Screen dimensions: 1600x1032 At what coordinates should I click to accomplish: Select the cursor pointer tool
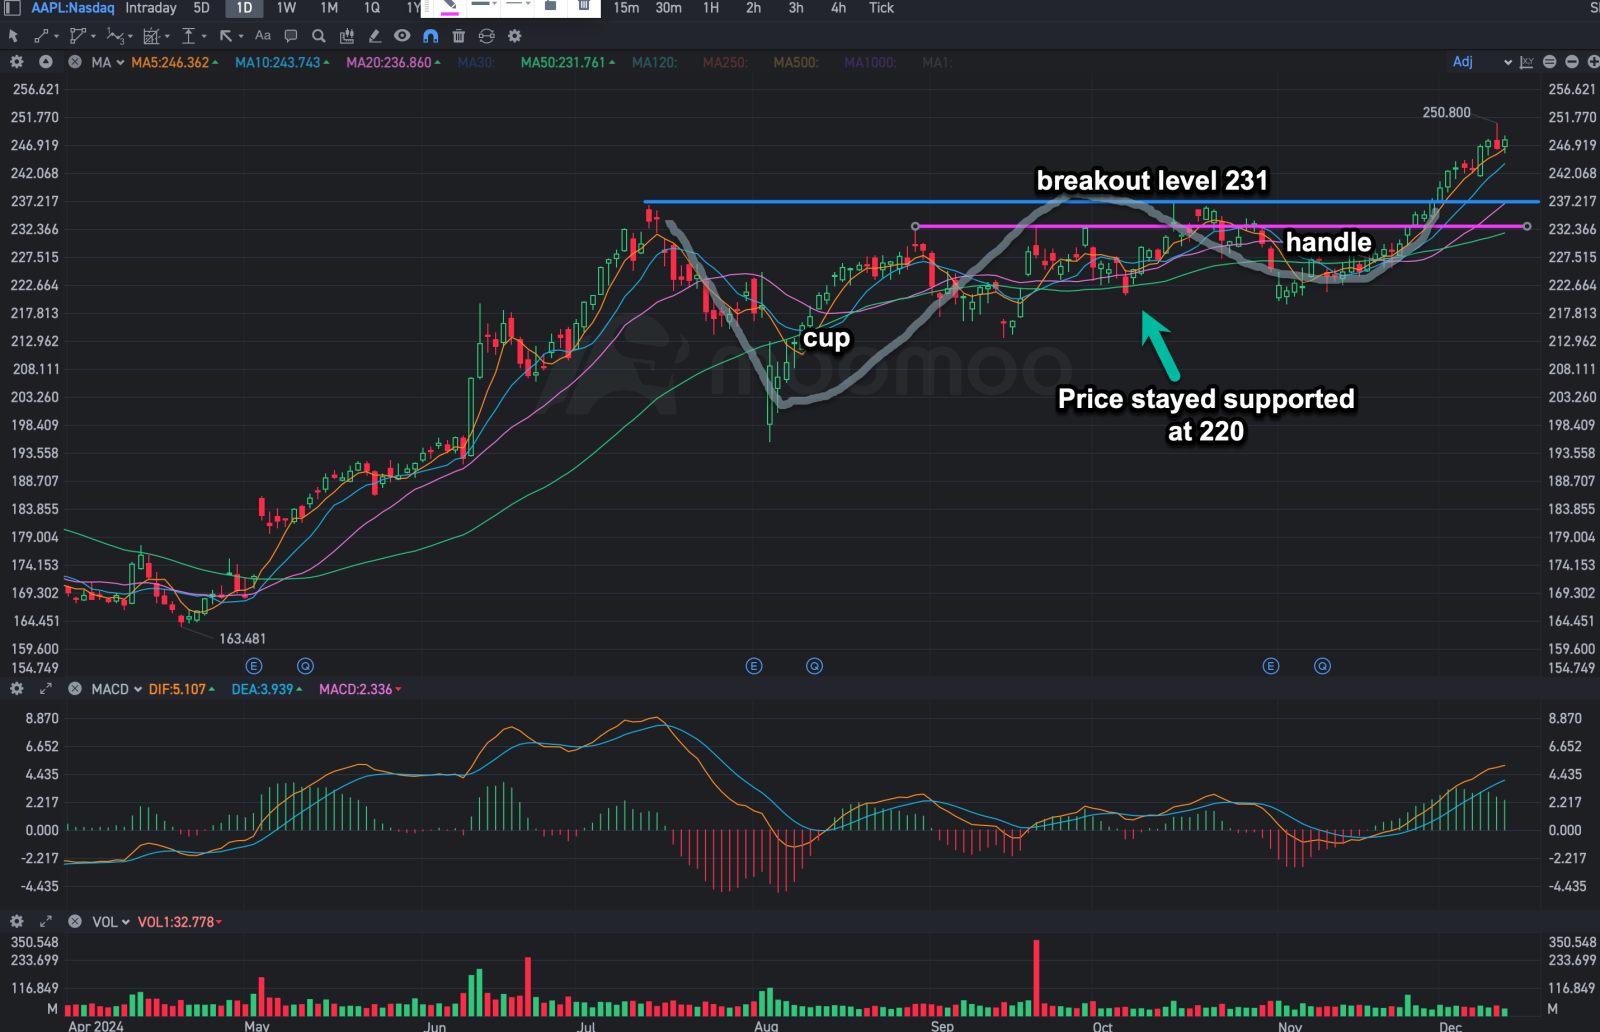(14, 36)
